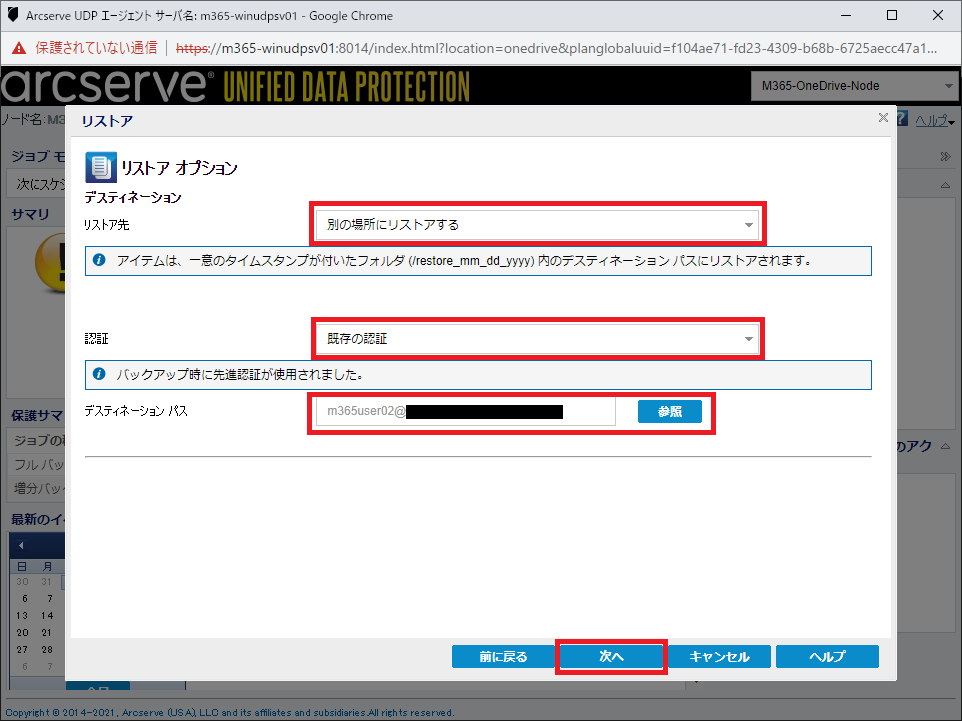The image size is (962, 721).
Task: Click the 保護されていない通信 warning text
Action: 96,48
